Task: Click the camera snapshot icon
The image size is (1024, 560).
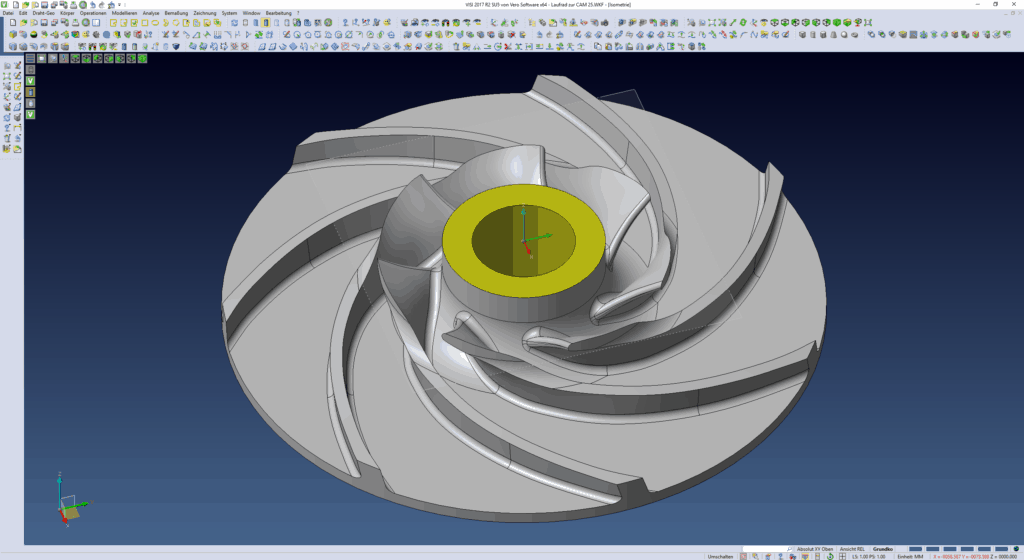Action: tap(605, 23)
